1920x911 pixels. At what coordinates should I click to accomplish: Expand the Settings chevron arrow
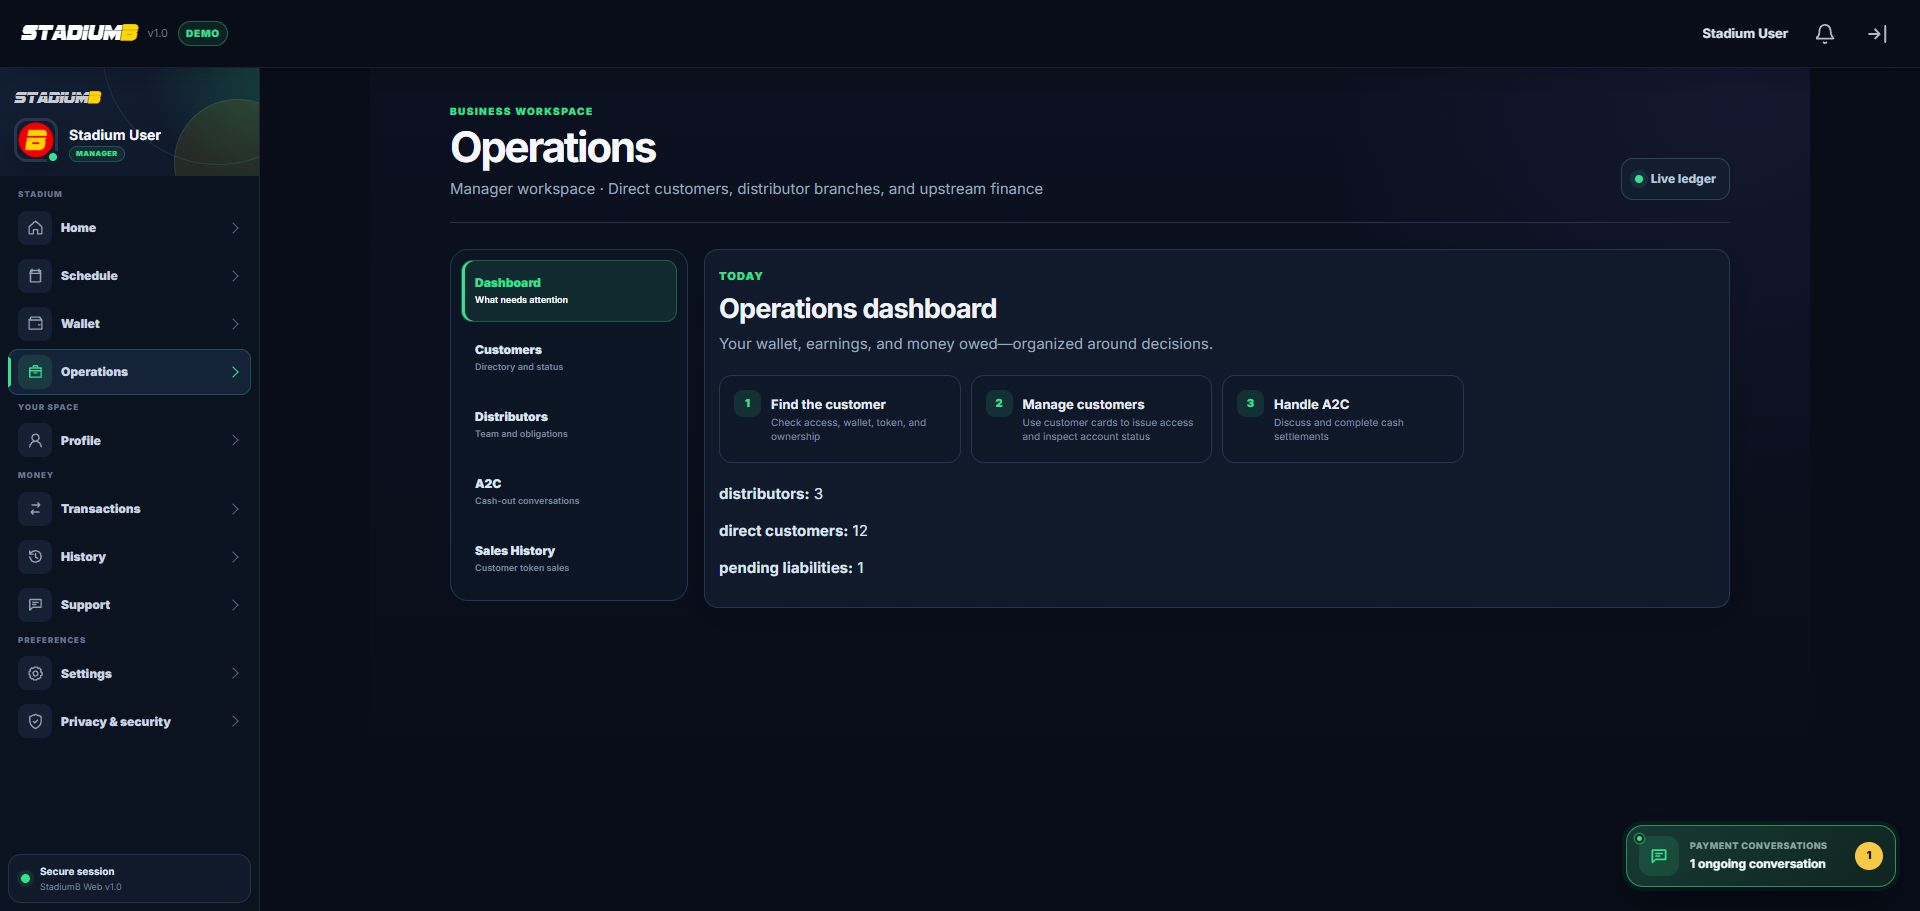coord(235,674)
